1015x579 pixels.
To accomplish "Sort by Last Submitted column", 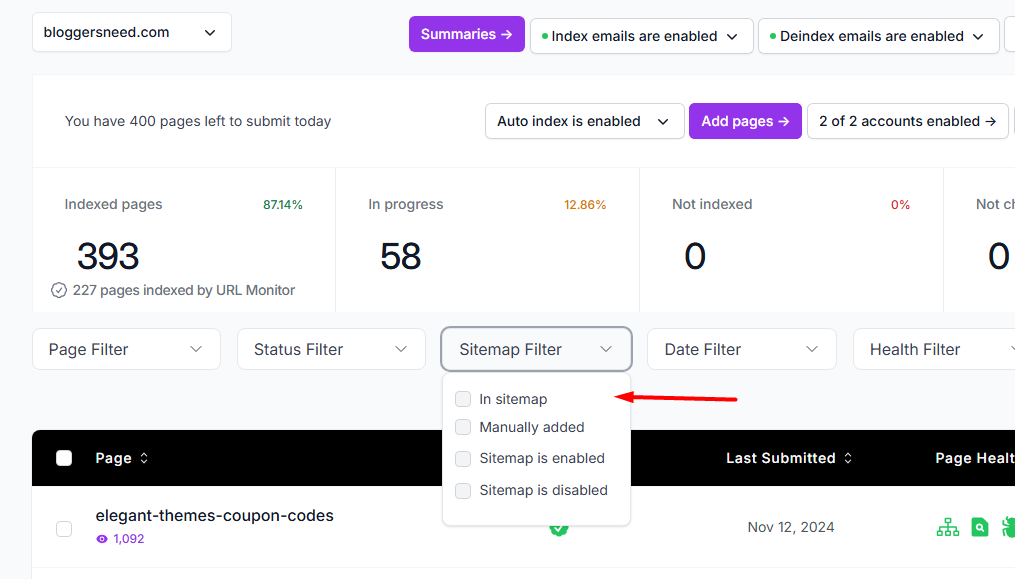I will [788, 458].
